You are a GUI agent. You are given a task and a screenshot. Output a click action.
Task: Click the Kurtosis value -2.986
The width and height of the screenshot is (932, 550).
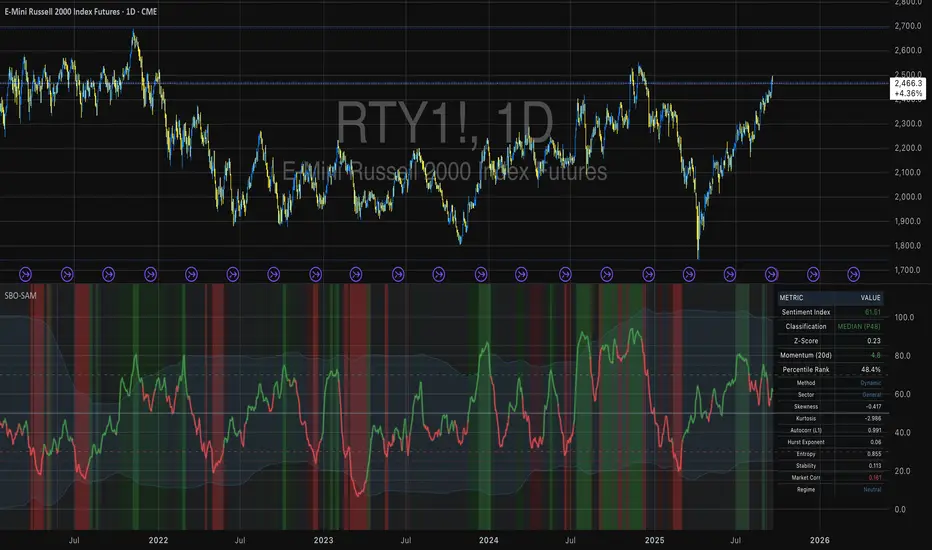point(873,419)
